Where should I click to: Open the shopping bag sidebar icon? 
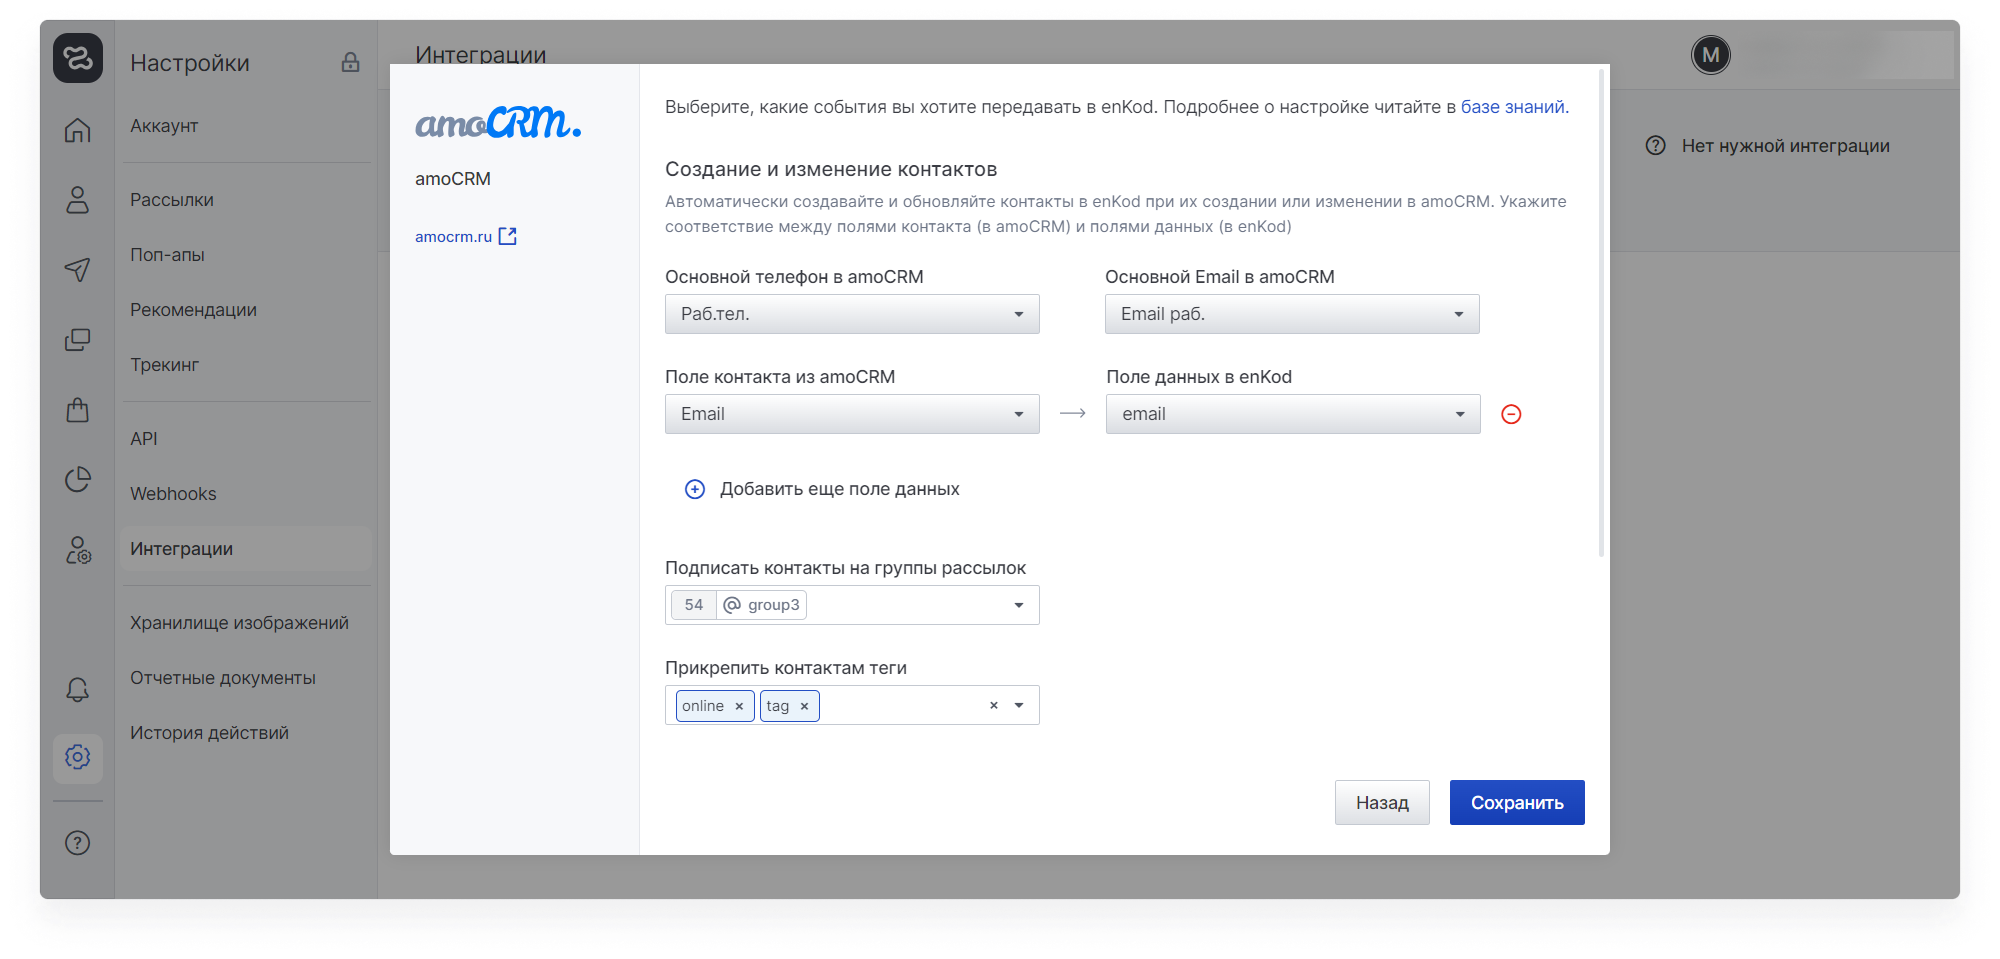(x=78, y=410)
